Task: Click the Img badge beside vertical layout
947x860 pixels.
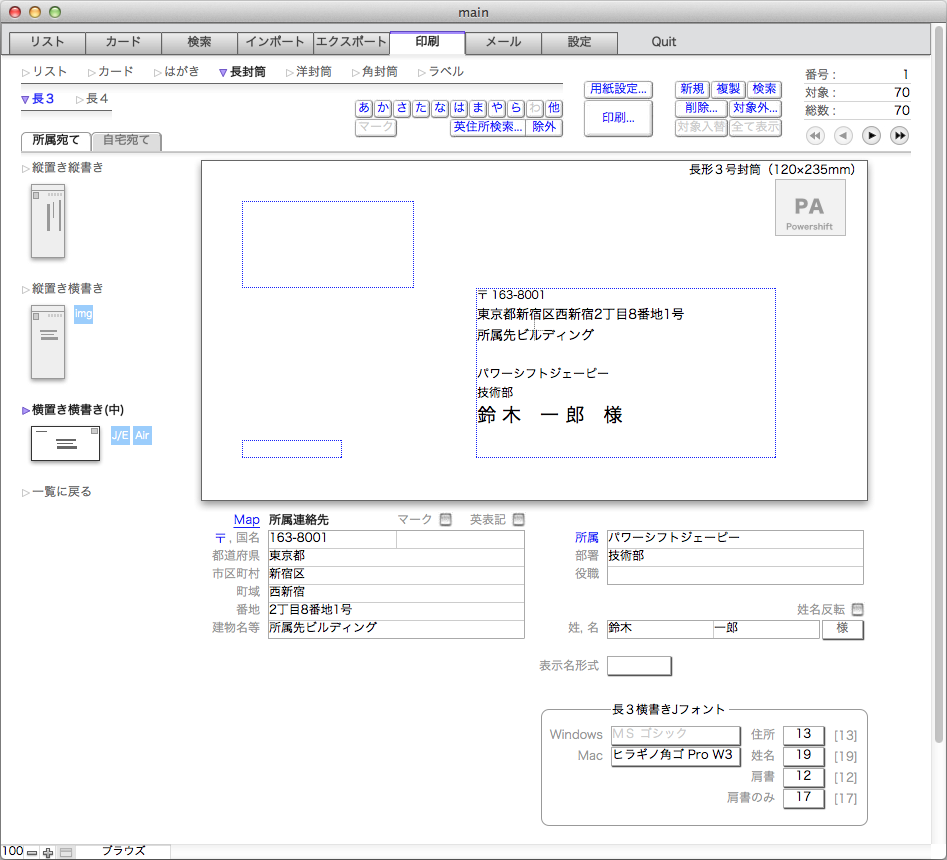Action: [83, 314]
